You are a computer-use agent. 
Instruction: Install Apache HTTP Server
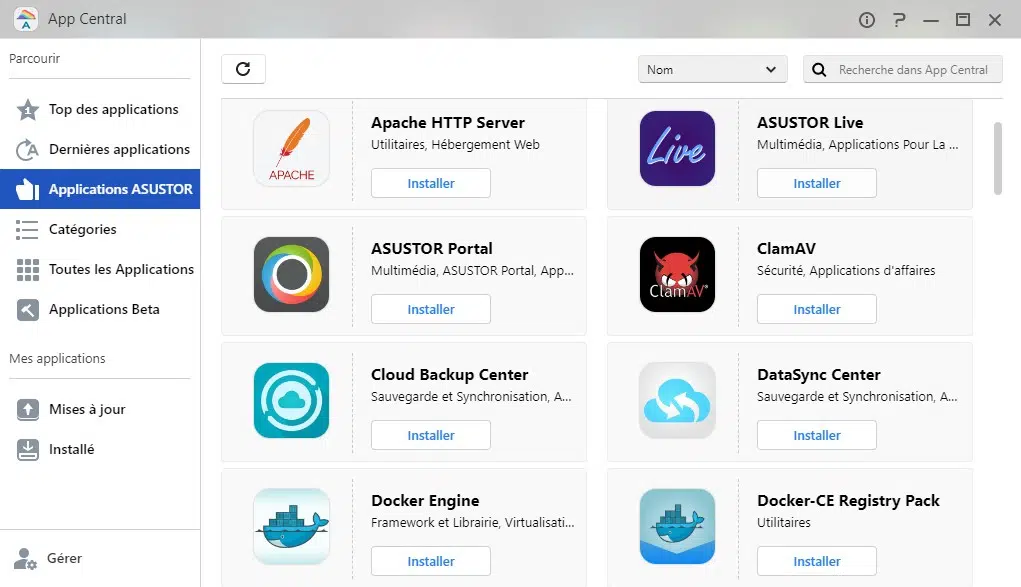coord(430,183)
